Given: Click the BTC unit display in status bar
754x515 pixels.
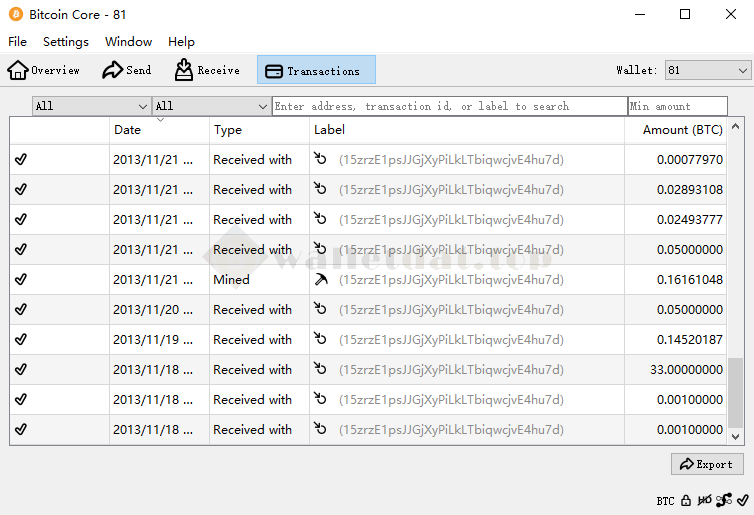Looking at the screenshot, I should click(x=665, y=500).
